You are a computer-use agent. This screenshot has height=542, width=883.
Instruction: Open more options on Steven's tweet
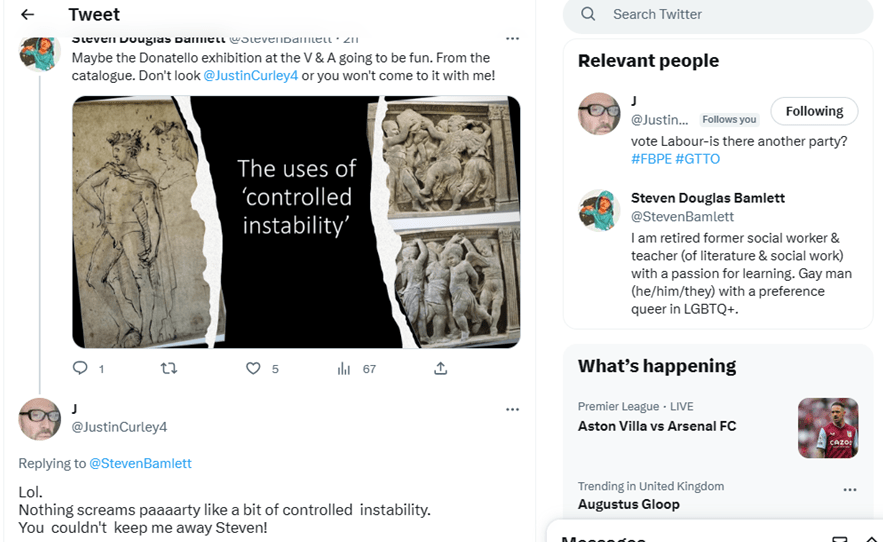(x=512, y=39)
